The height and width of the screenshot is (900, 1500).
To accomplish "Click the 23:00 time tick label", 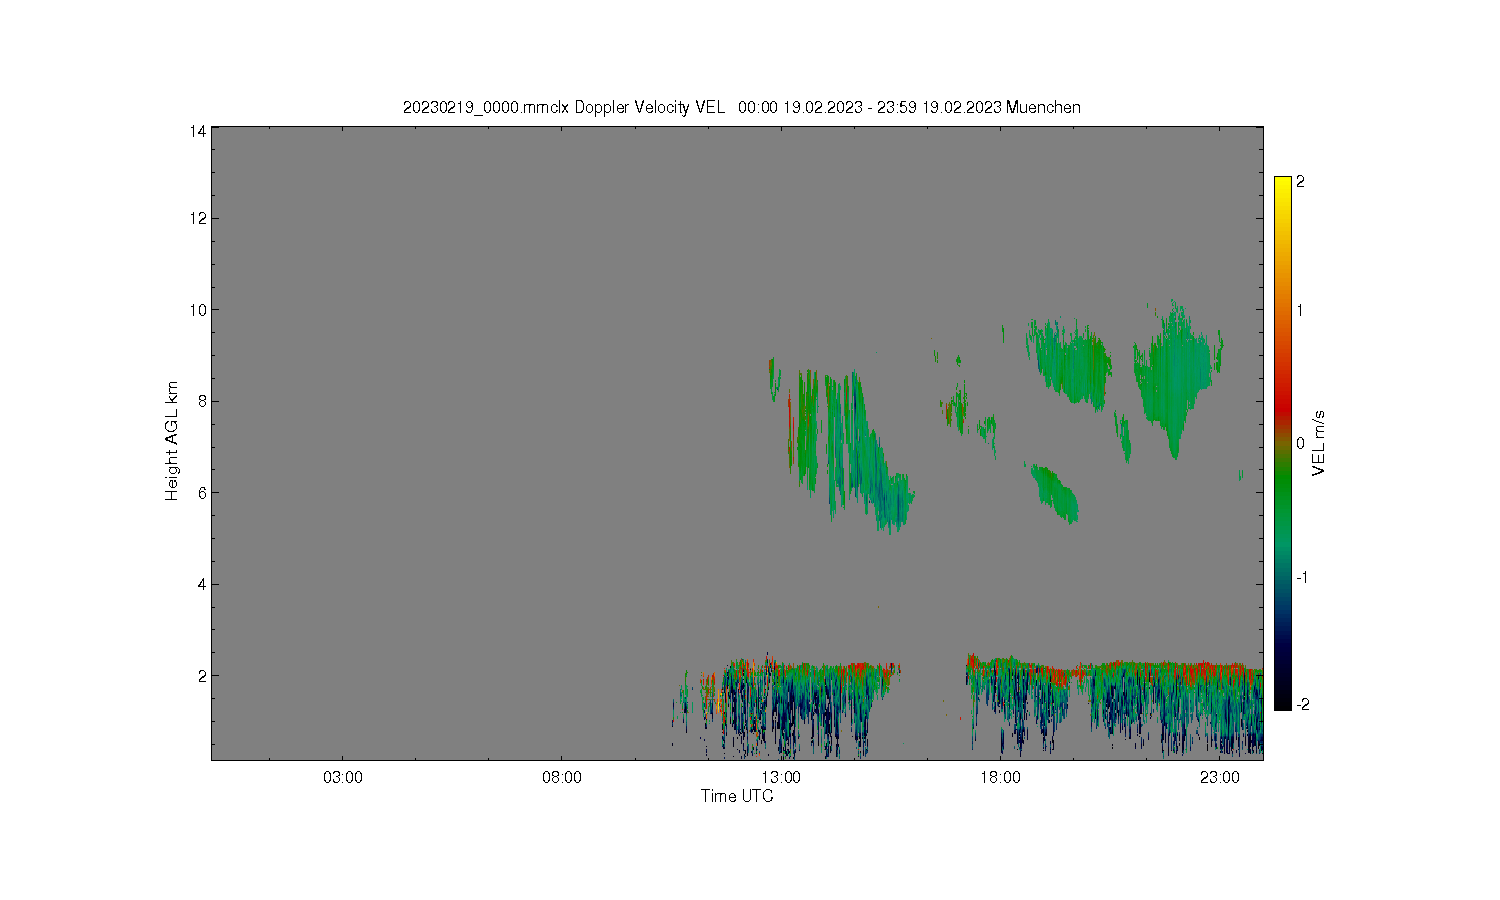I will 1219,777.
